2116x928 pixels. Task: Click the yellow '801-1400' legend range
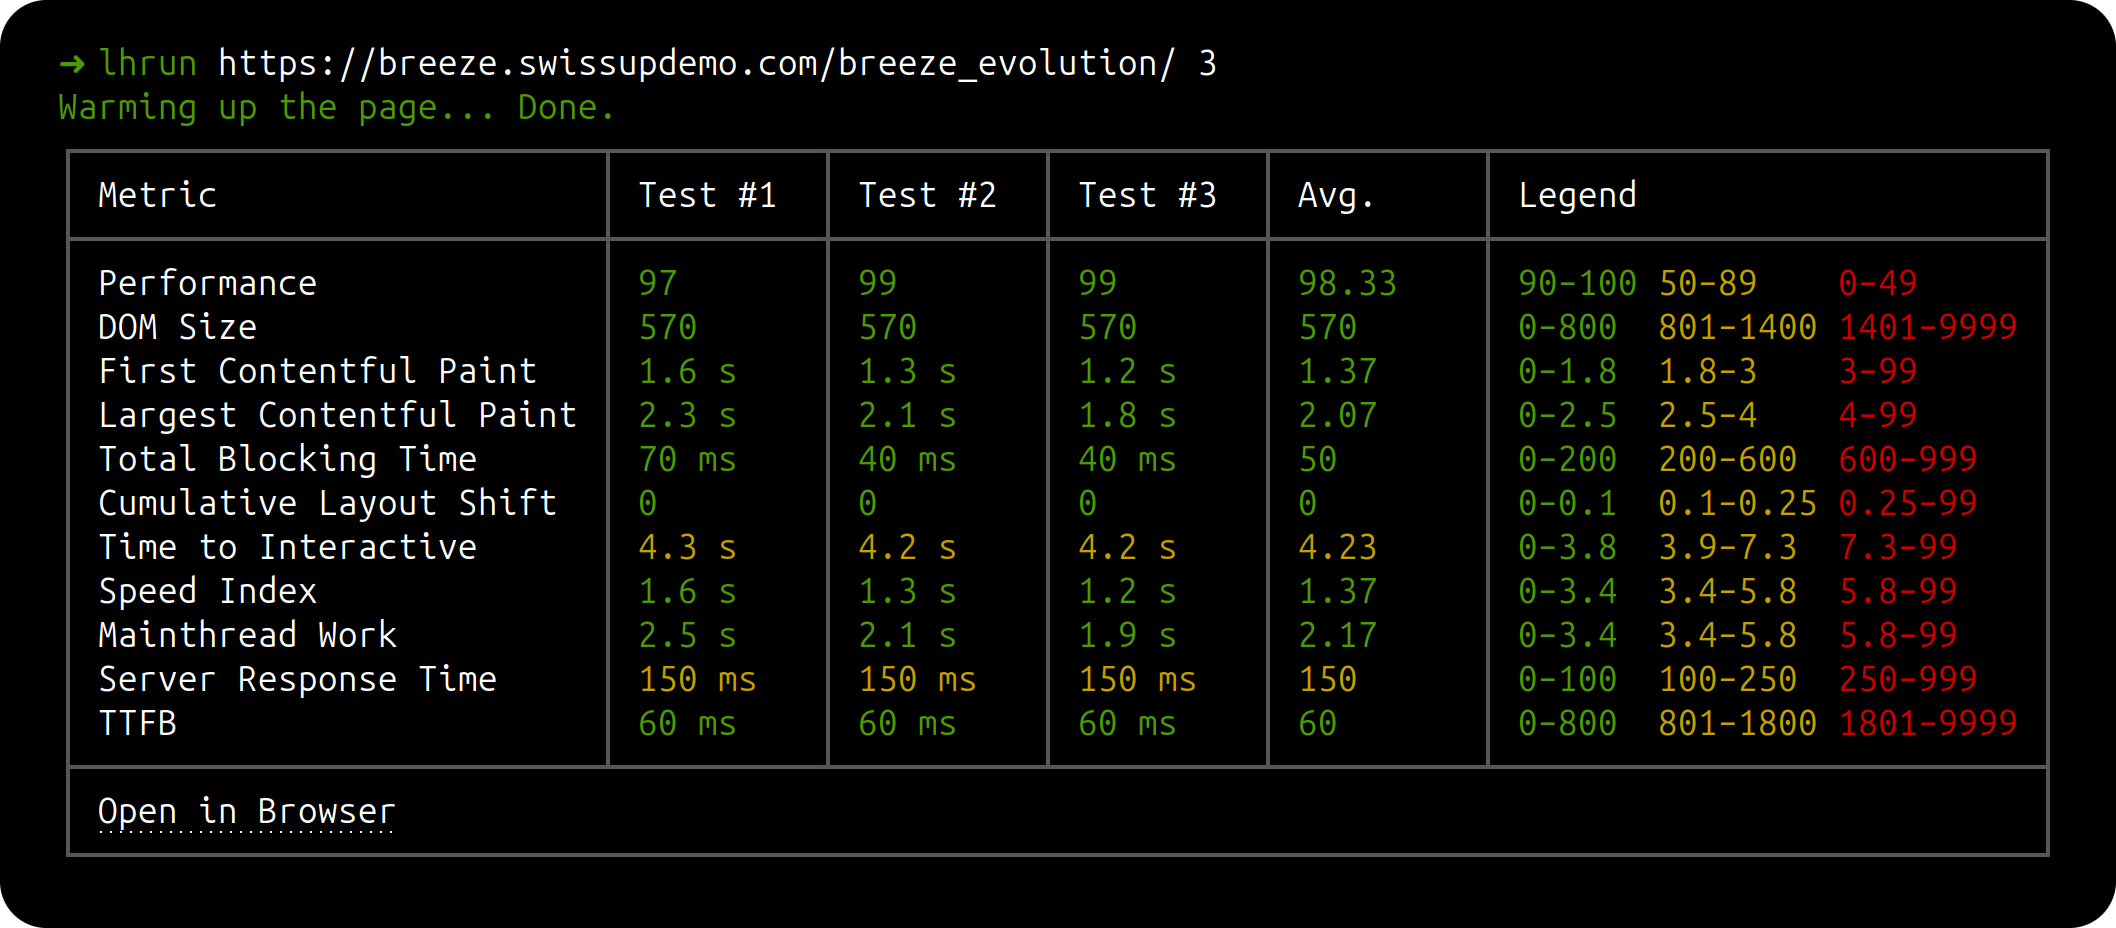click(x=1738, y=327)
